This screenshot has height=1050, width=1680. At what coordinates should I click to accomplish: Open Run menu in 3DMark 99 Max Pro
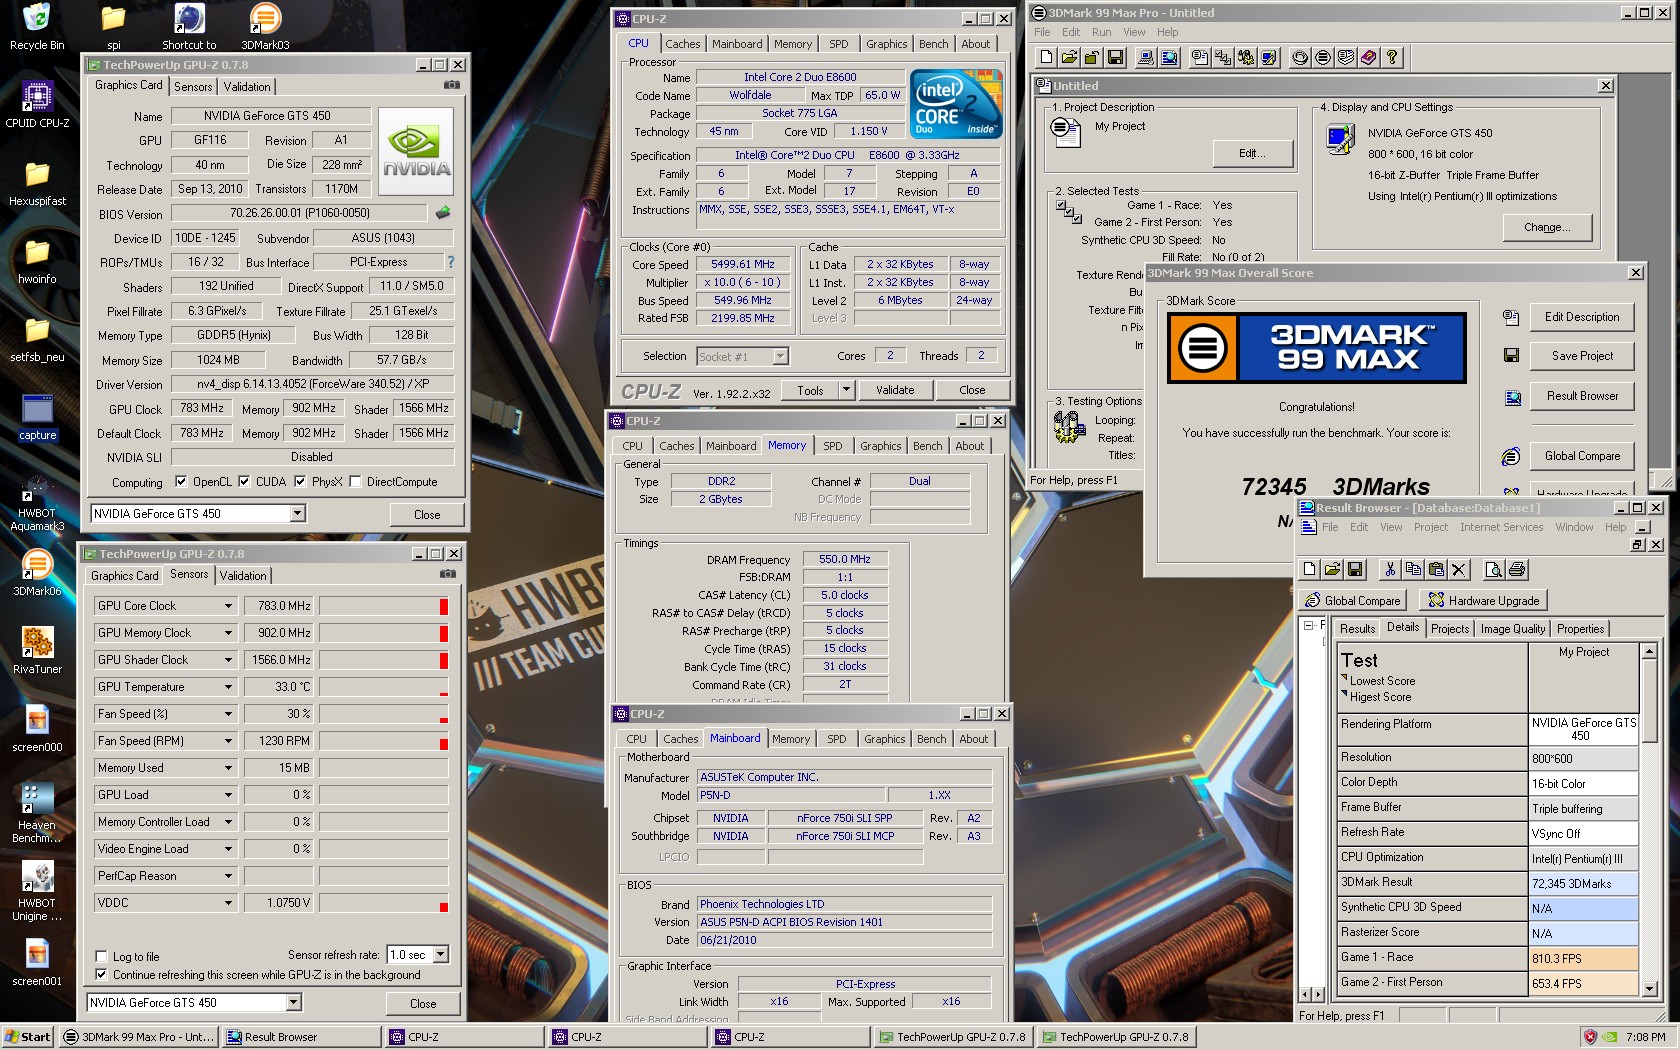pyautogui.click(x=1101, y=32)
